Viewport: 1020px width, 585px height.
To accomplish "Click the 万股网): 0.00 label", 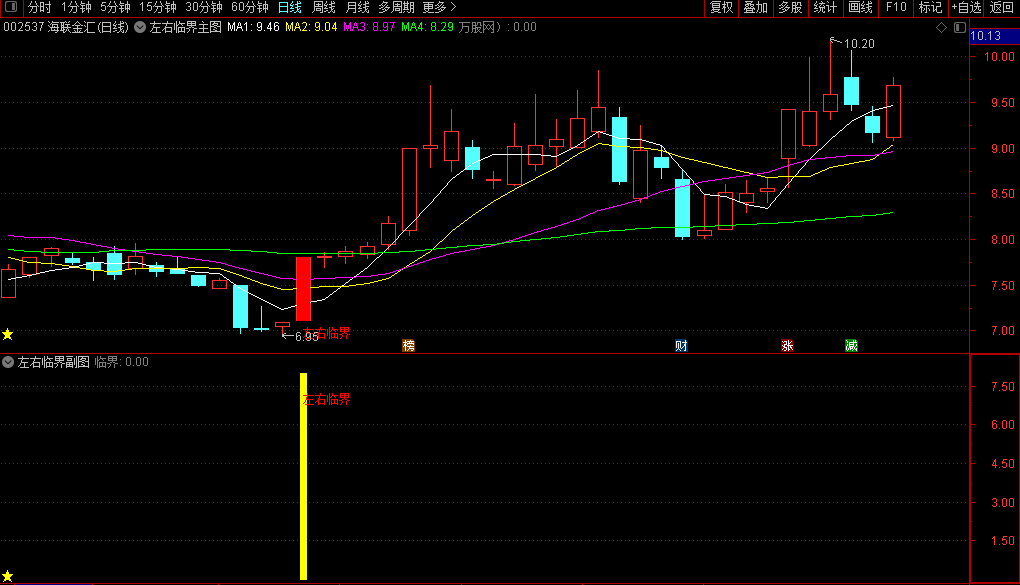I will [x=498, y=27].
